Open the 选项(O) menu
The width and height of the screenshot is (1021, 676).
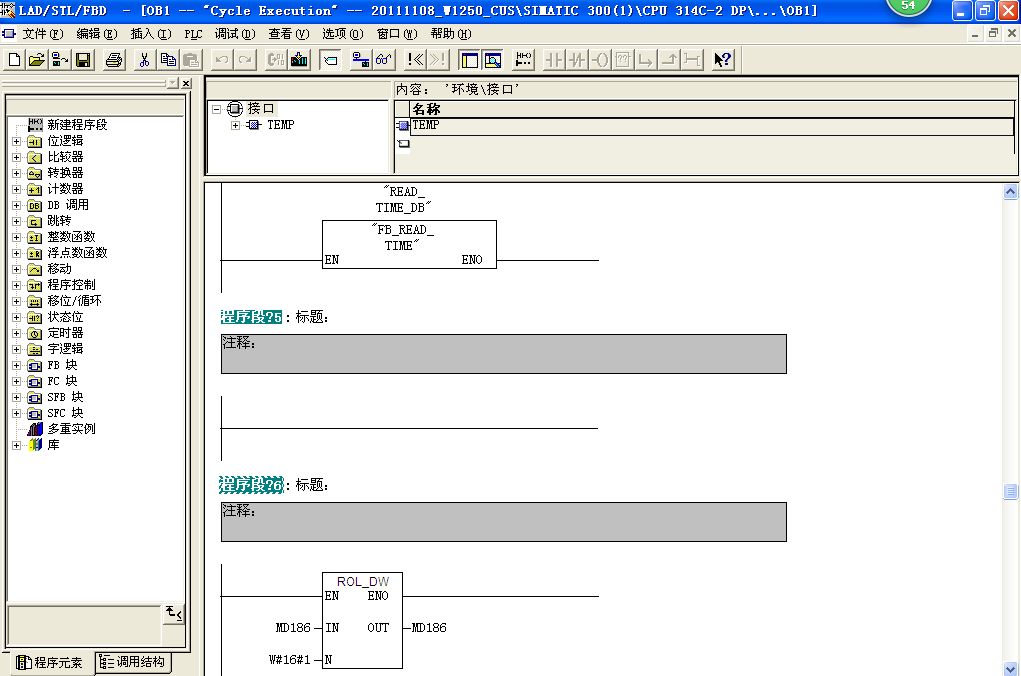[x=341, y=34]
